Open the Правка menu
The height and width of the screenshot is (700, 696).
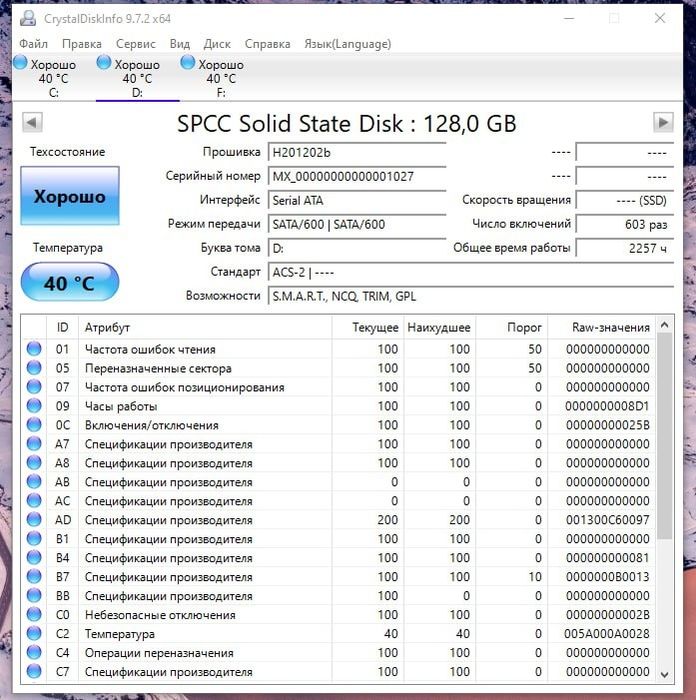(82, 44)
